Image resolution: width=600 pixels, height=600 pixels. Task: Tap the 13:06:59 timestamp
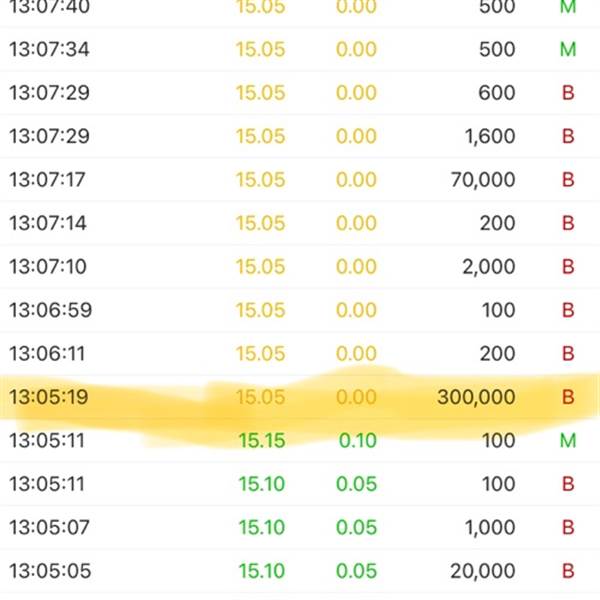(x=51, y=310)
